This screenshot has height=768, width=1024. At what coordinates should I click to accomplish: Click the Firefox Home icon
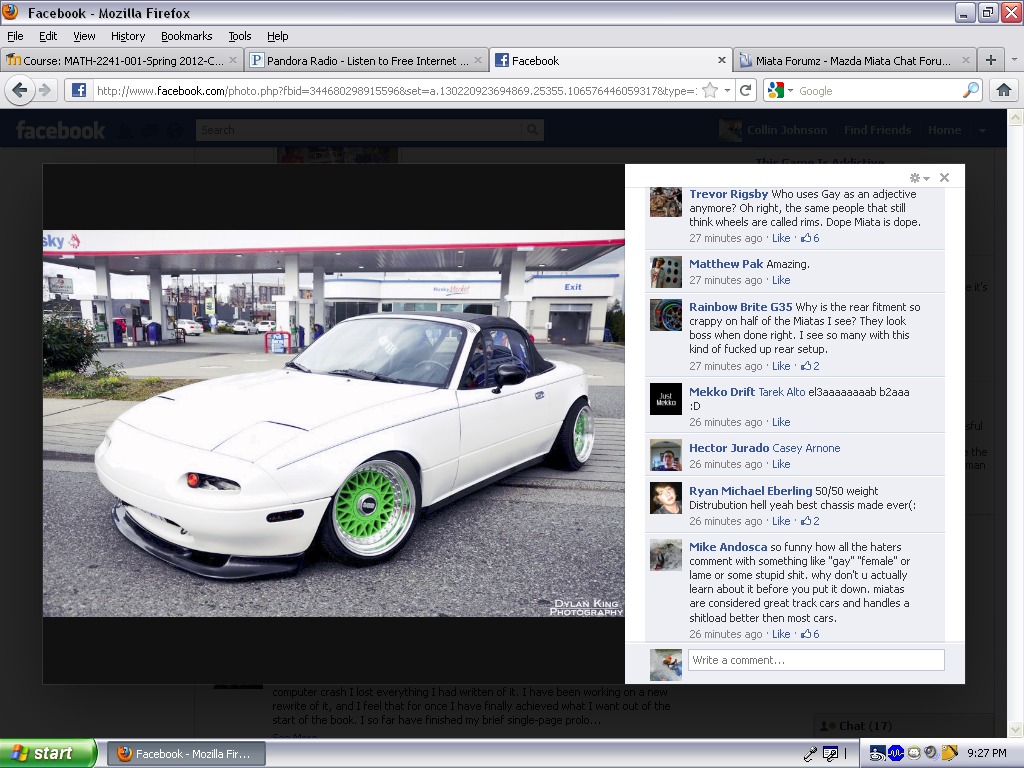point(1004,90)
